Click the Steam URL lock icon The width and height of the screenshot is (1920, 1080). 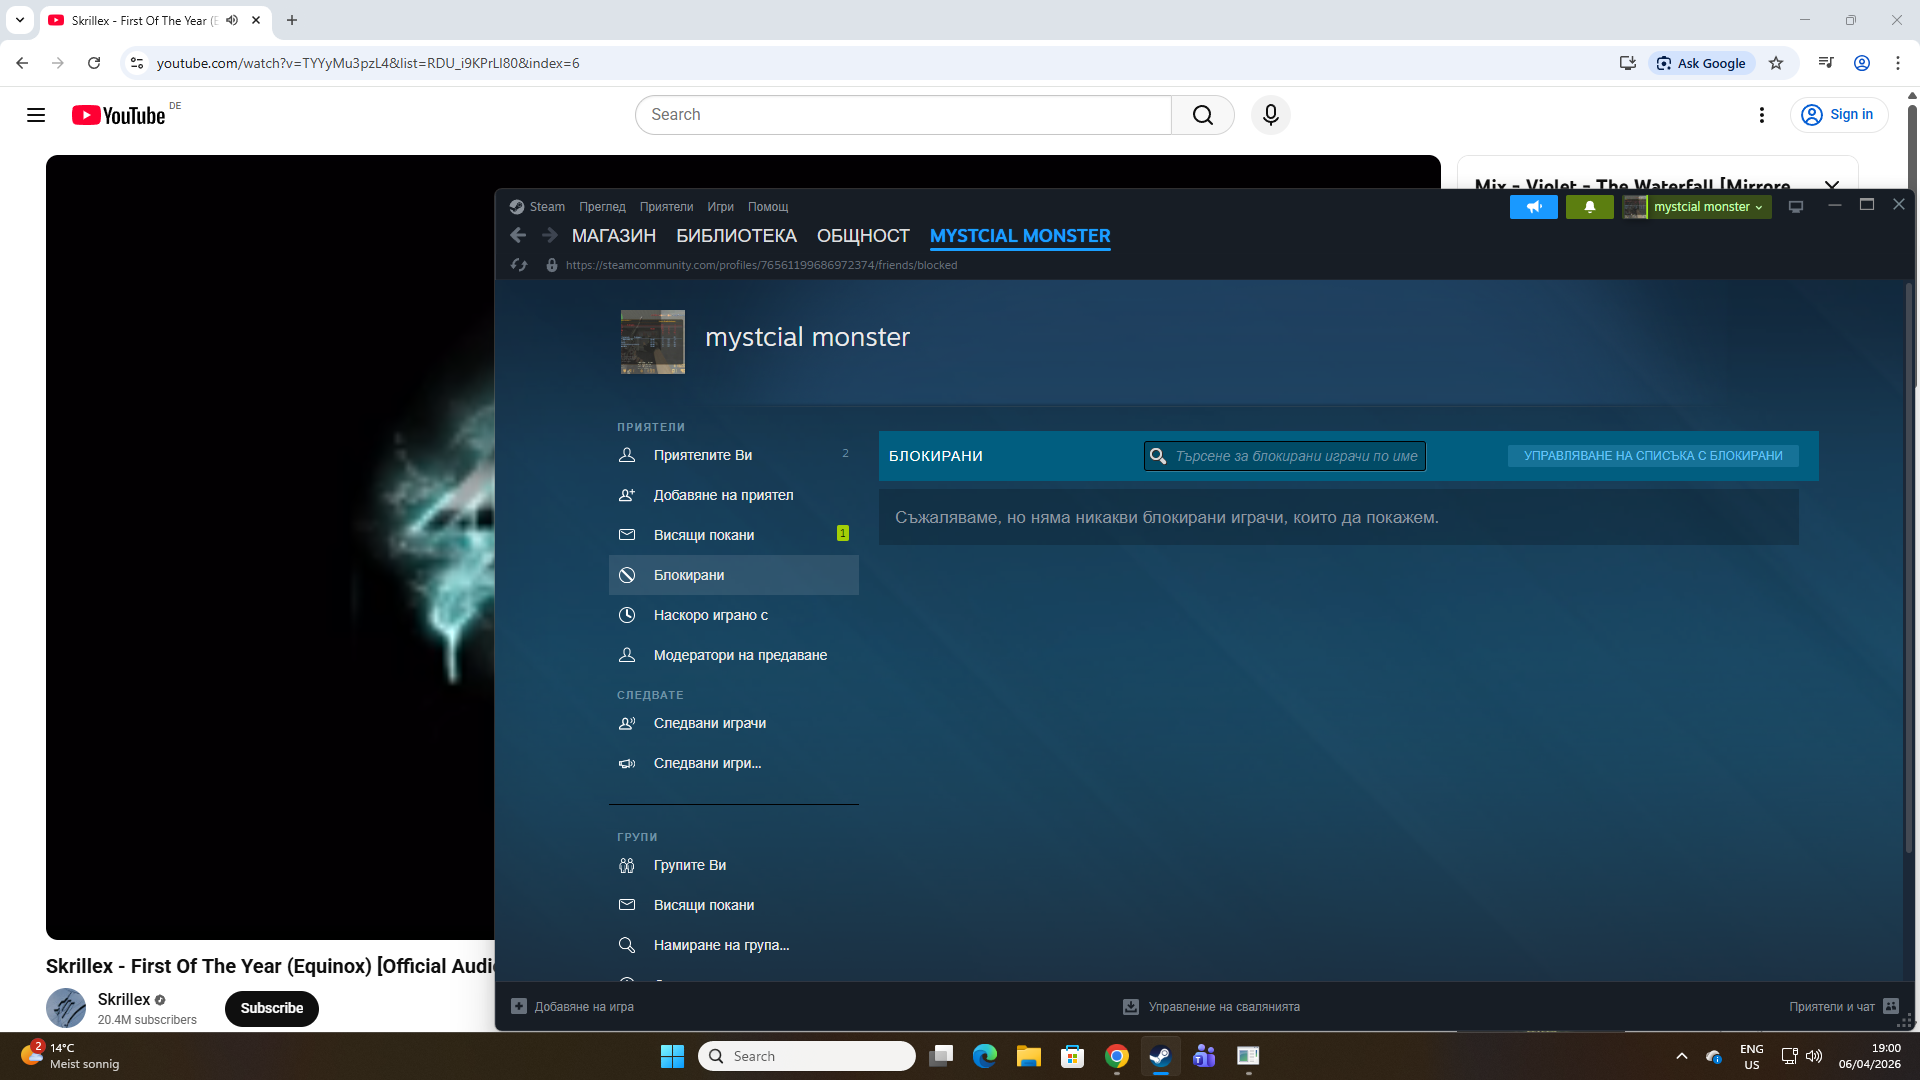click(551, 265)
